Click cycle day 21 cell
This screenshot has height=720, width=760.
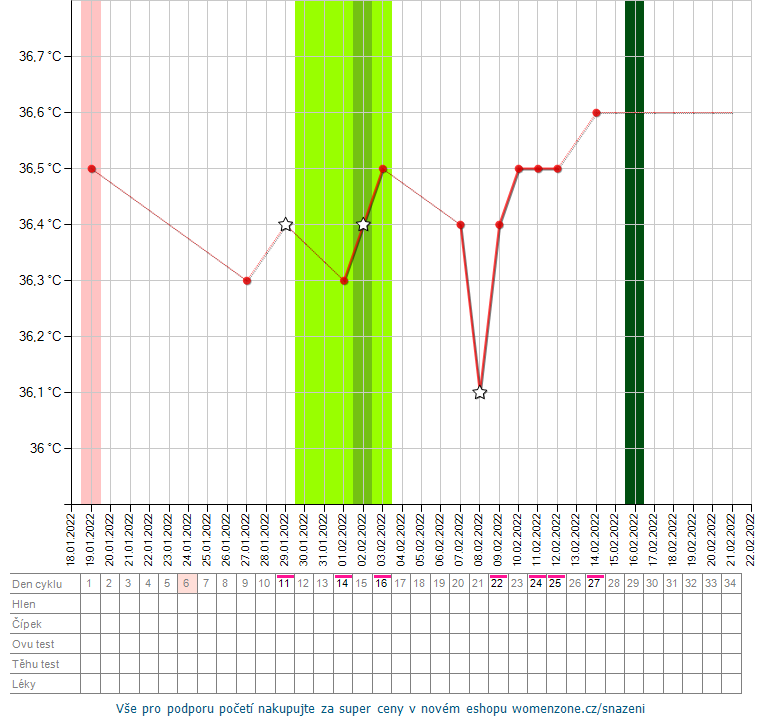478,583
